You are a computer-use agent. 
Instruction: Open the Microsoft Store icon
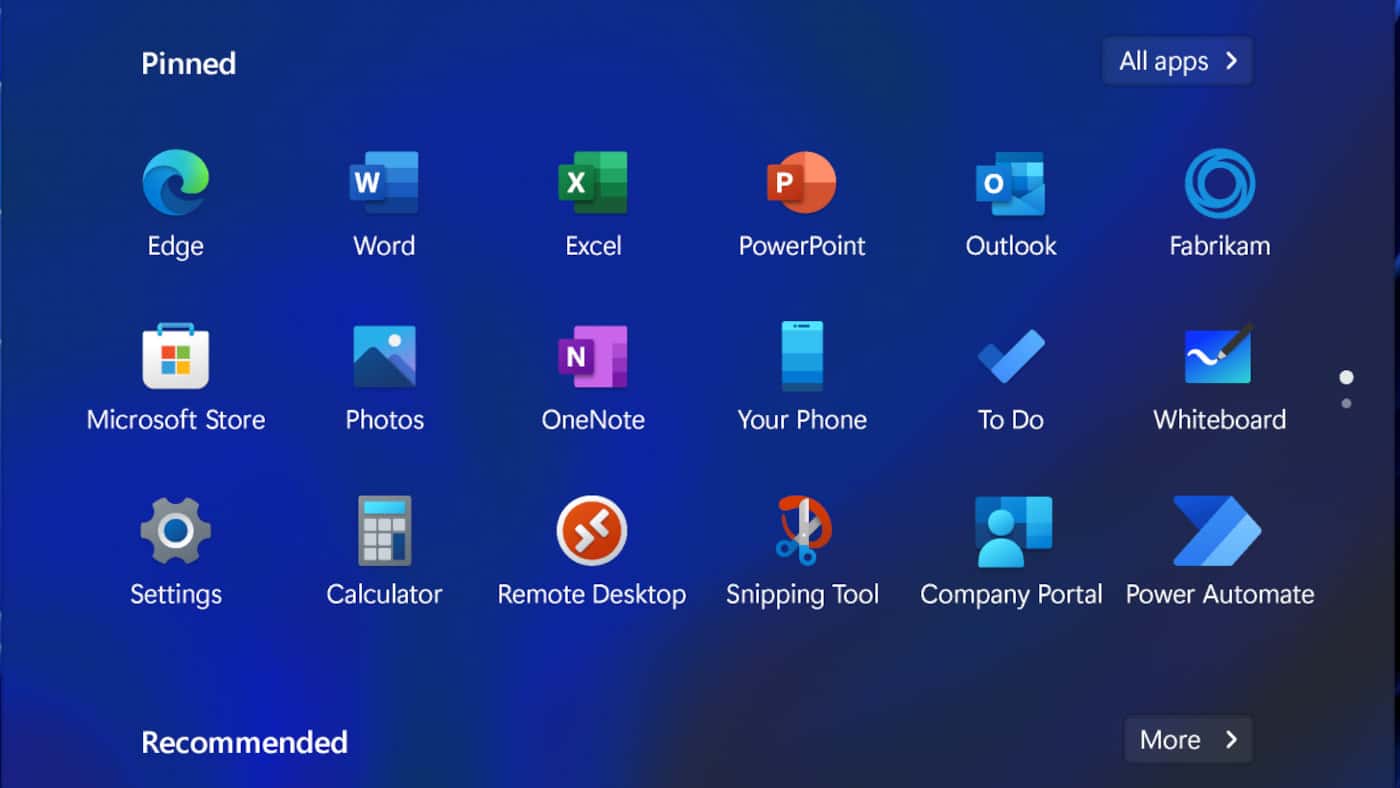point(176,356)
